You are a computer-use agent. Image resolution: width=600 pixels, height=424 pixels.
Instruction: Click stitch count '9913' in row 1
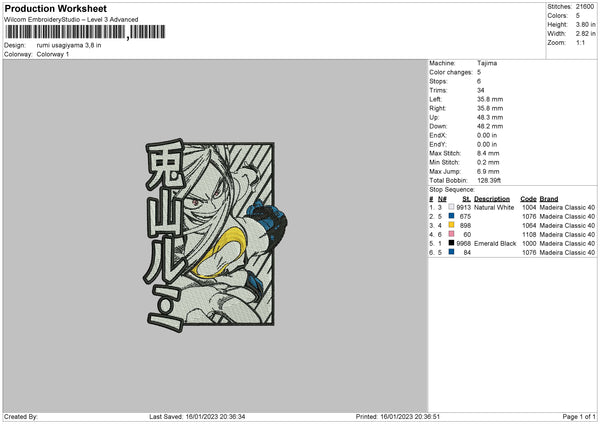pyautogui.click(x=464, y=207)
